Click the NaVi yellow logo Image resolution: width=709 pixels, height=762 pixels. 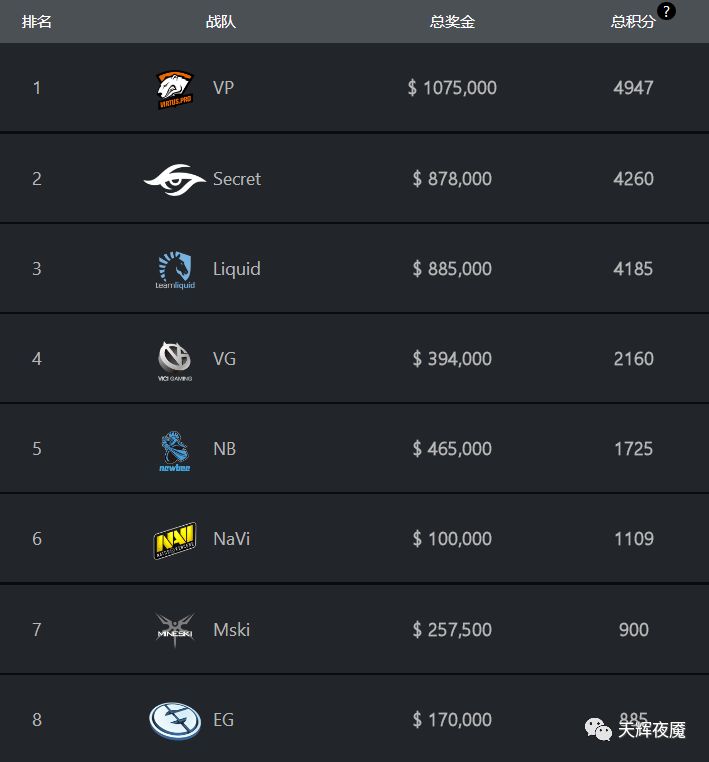(x=175, y=540)
